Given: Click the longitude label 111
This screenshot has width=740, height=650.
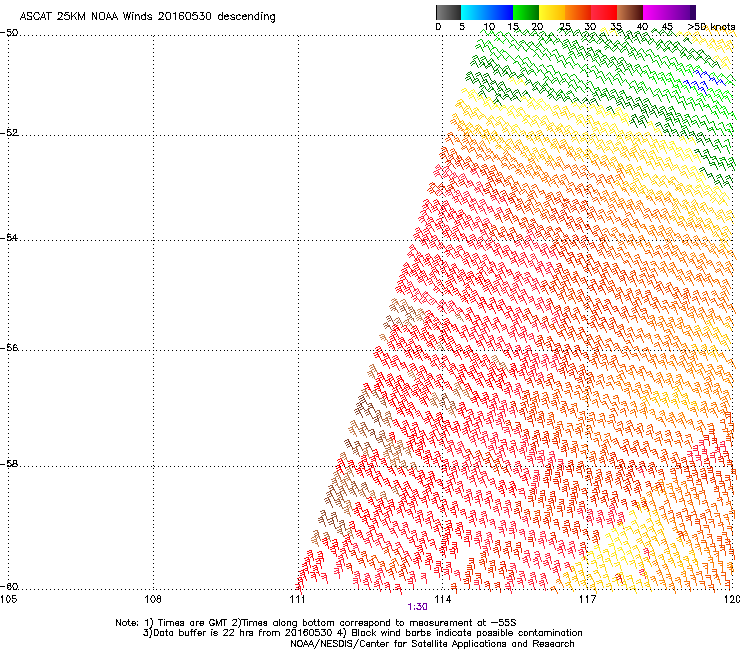Looking at the screenshot, I should pyautogui.click(x=298, y=599).
